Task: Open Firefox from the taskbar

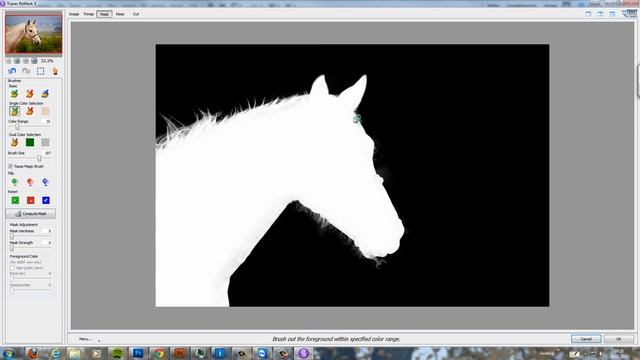Action: (34, 353)
